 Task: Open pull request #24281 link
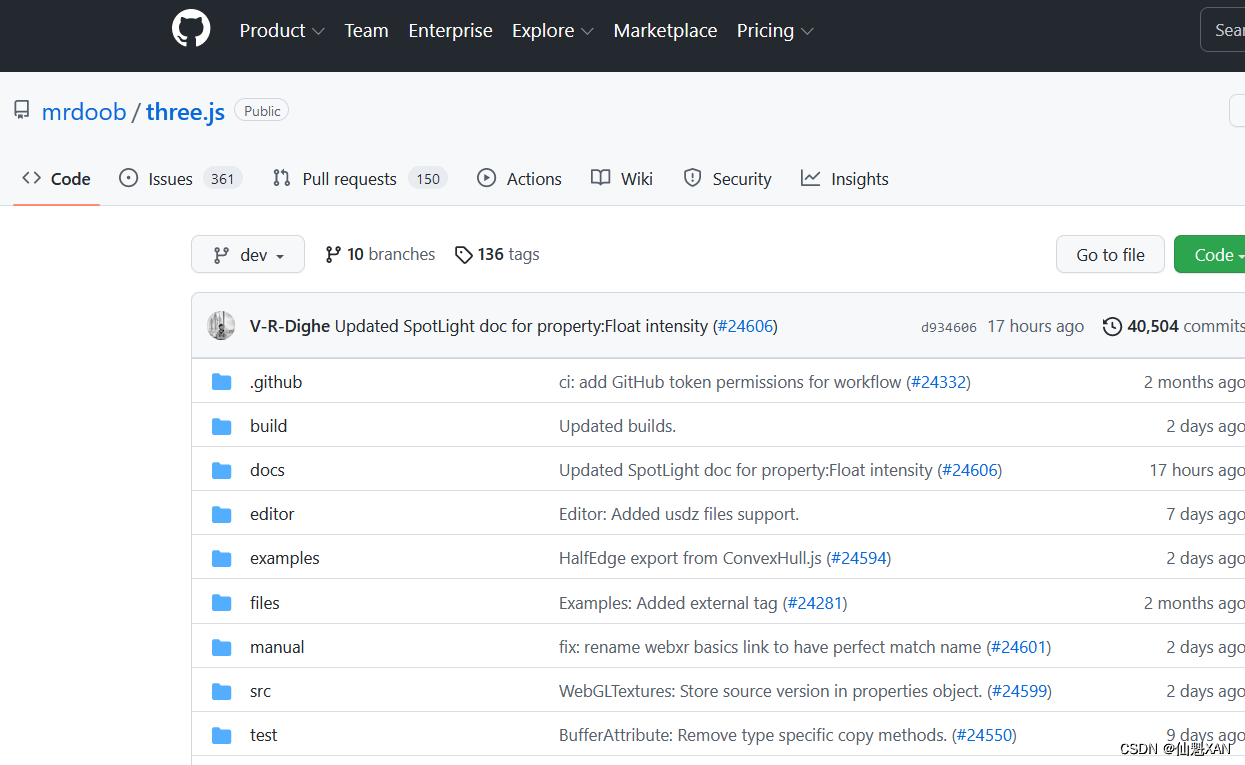point(814,603)
